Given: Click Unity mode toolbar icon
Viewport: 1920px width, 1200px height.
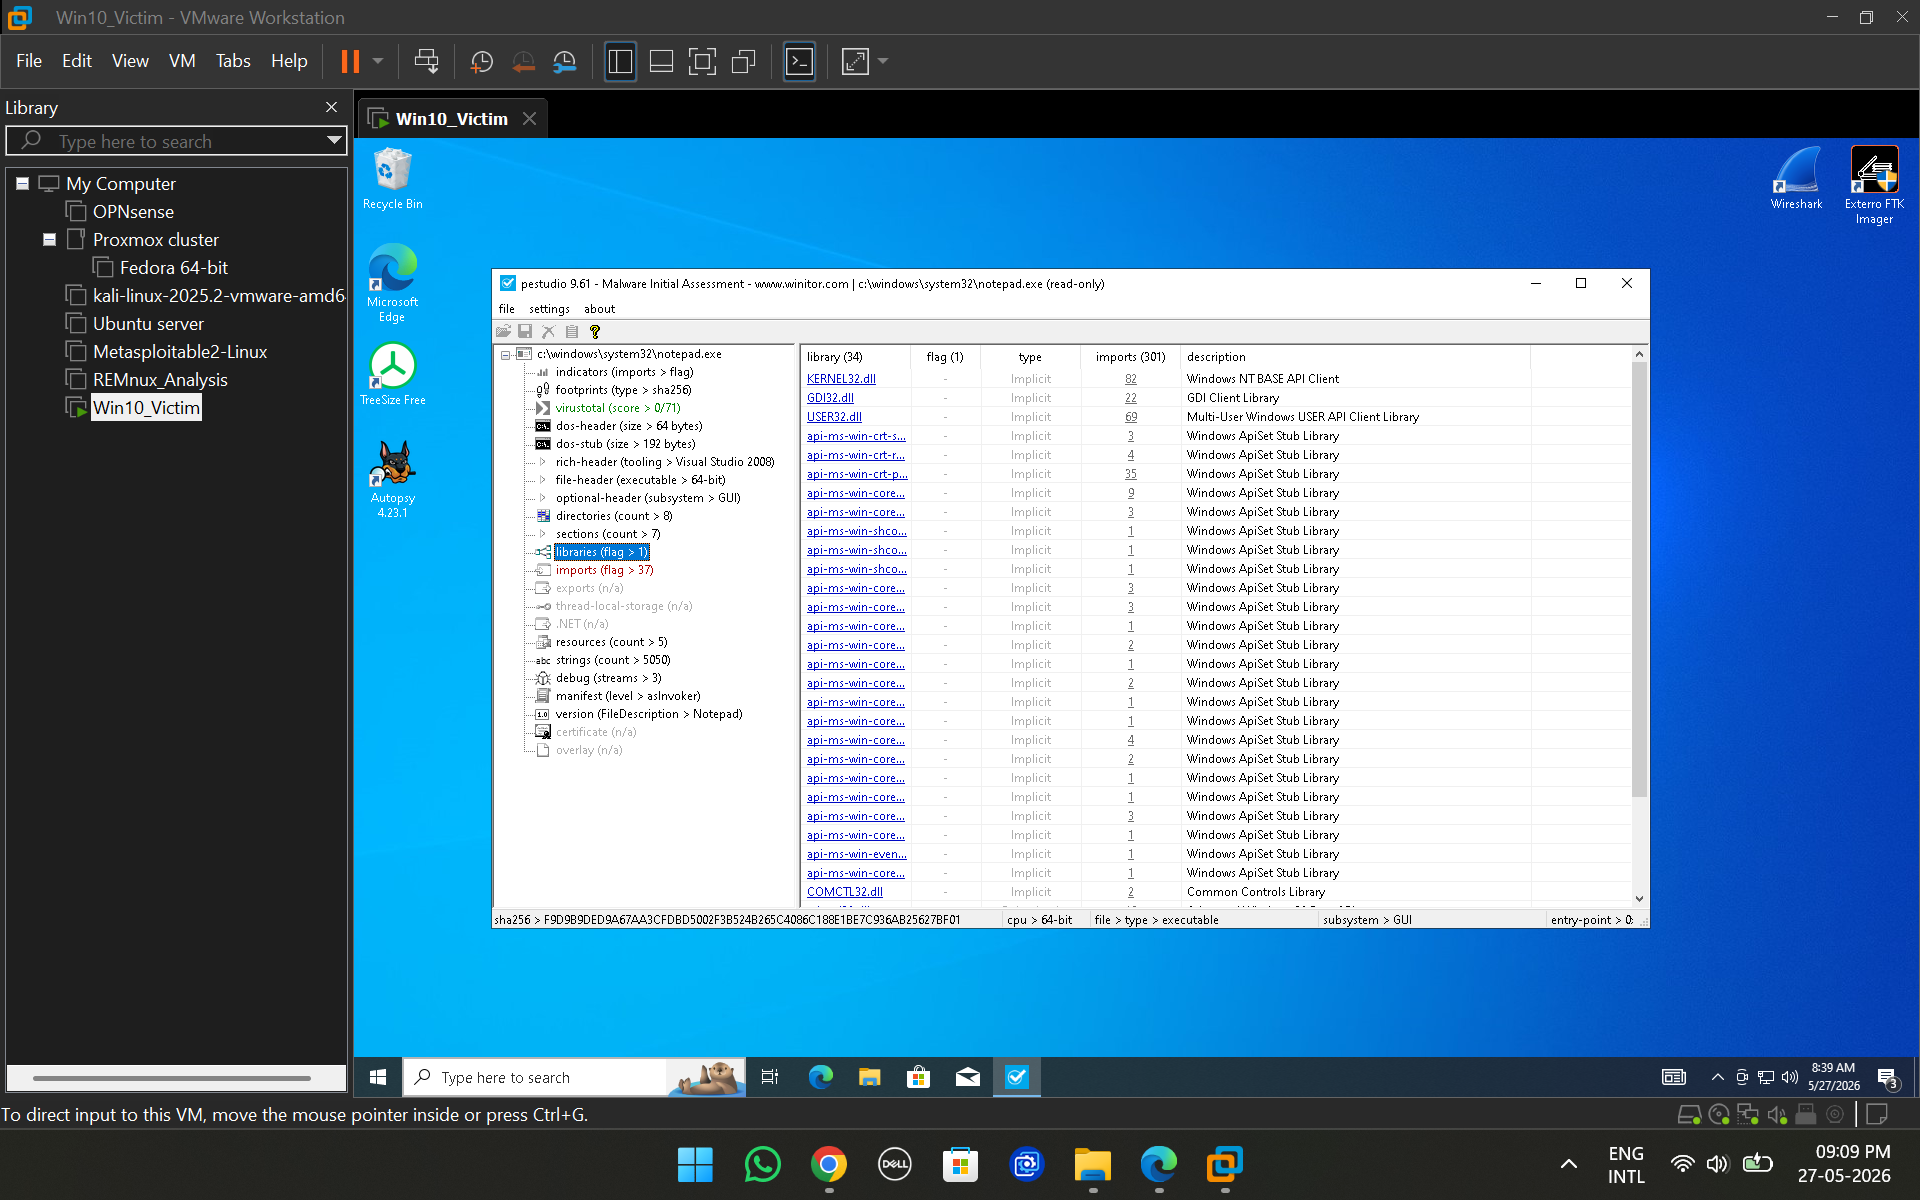Looking at the screenshot, I should (743, 61).
